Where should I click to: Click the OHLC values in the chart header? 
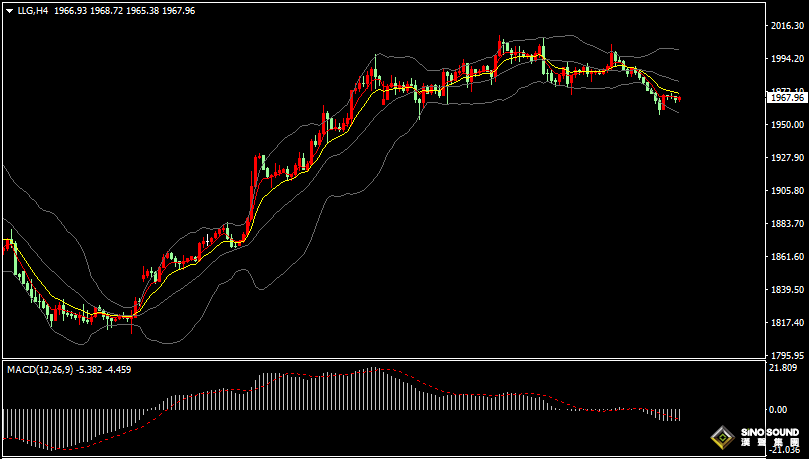[x=123, y=9]
